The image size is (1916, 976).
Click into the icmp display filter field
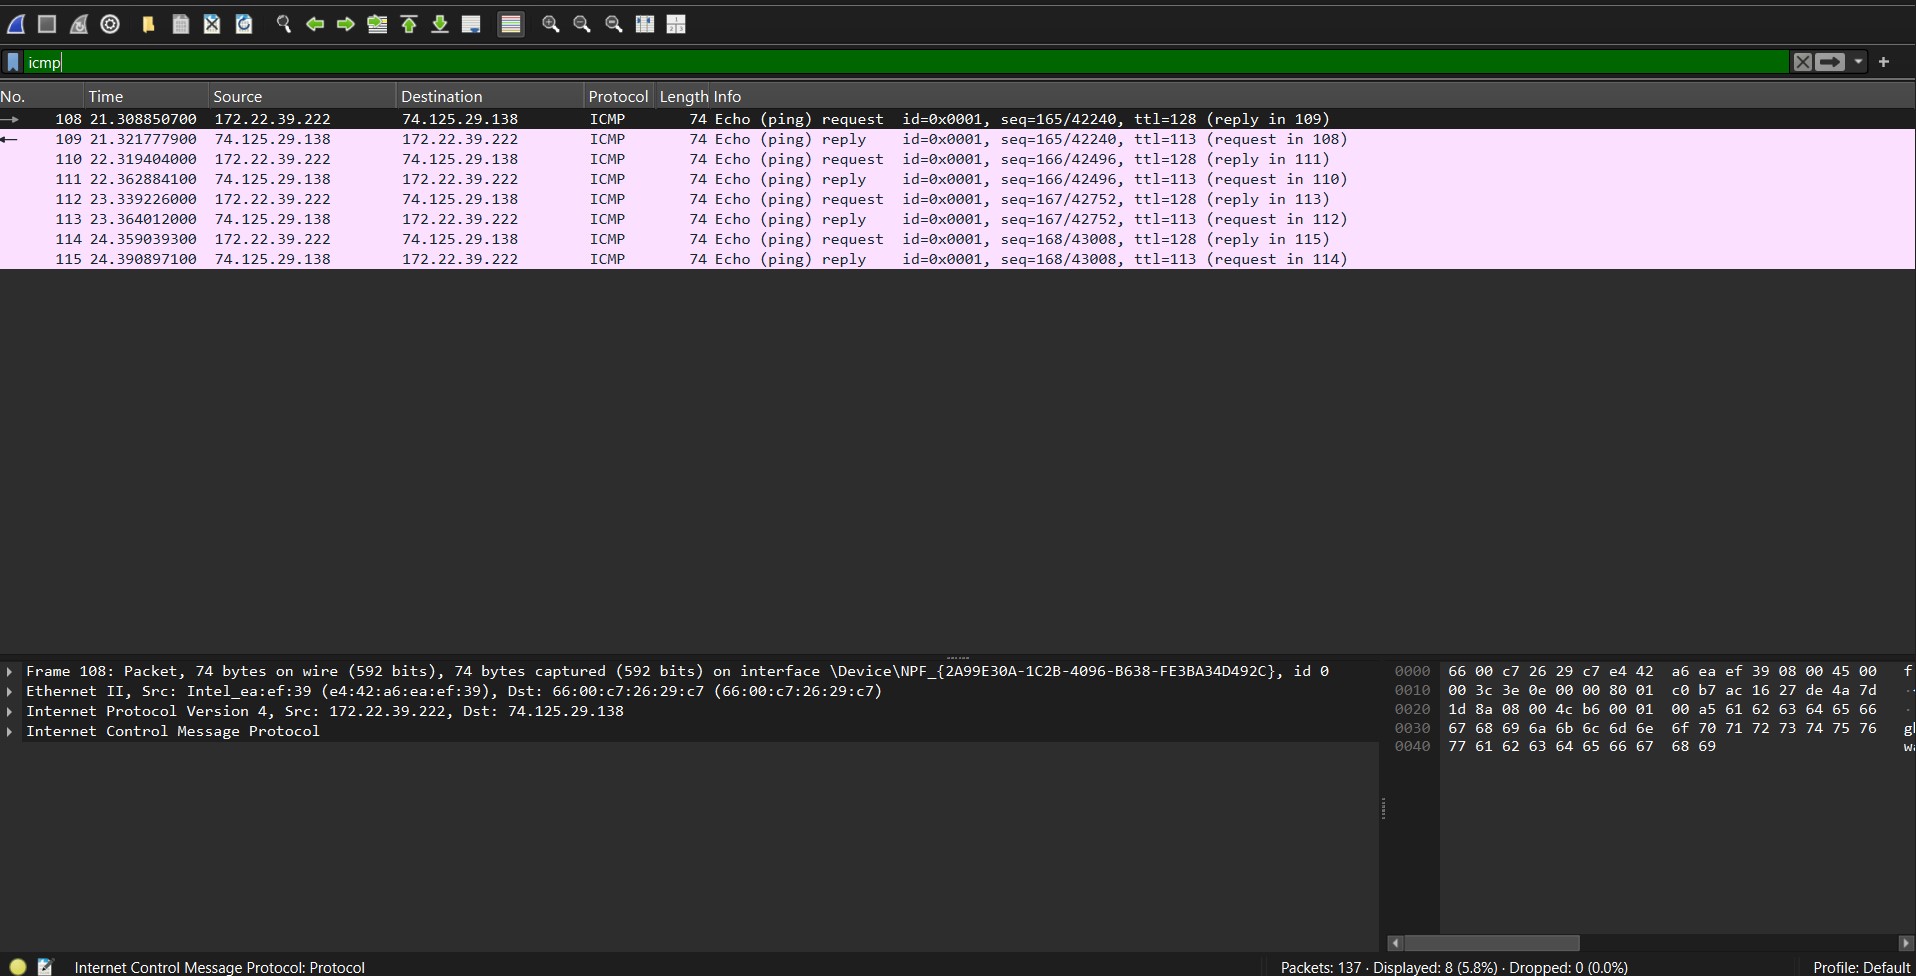click(x=905, y=62)
